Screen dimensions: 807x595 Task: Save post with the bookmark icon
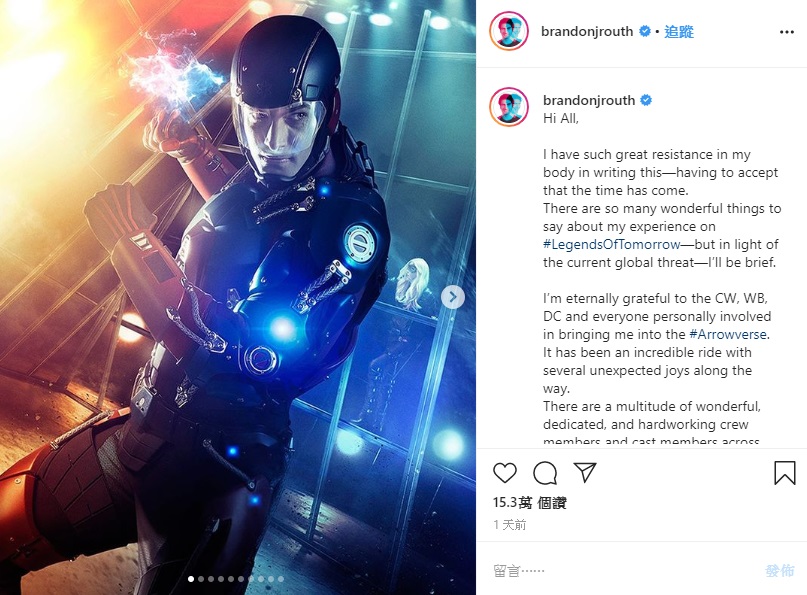click(785, 472)
